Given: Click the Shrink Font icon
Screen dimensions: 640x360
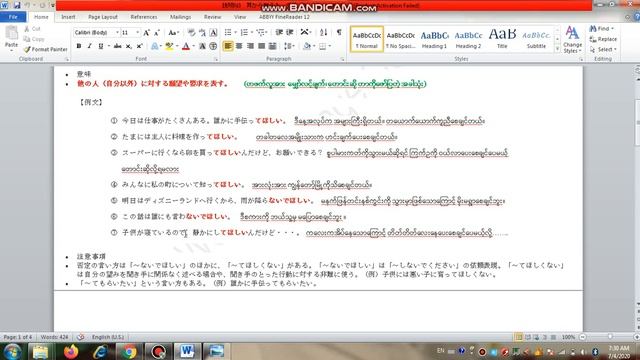Looking at the screenshot, I should pyautogui.click(x=157, y=33).
